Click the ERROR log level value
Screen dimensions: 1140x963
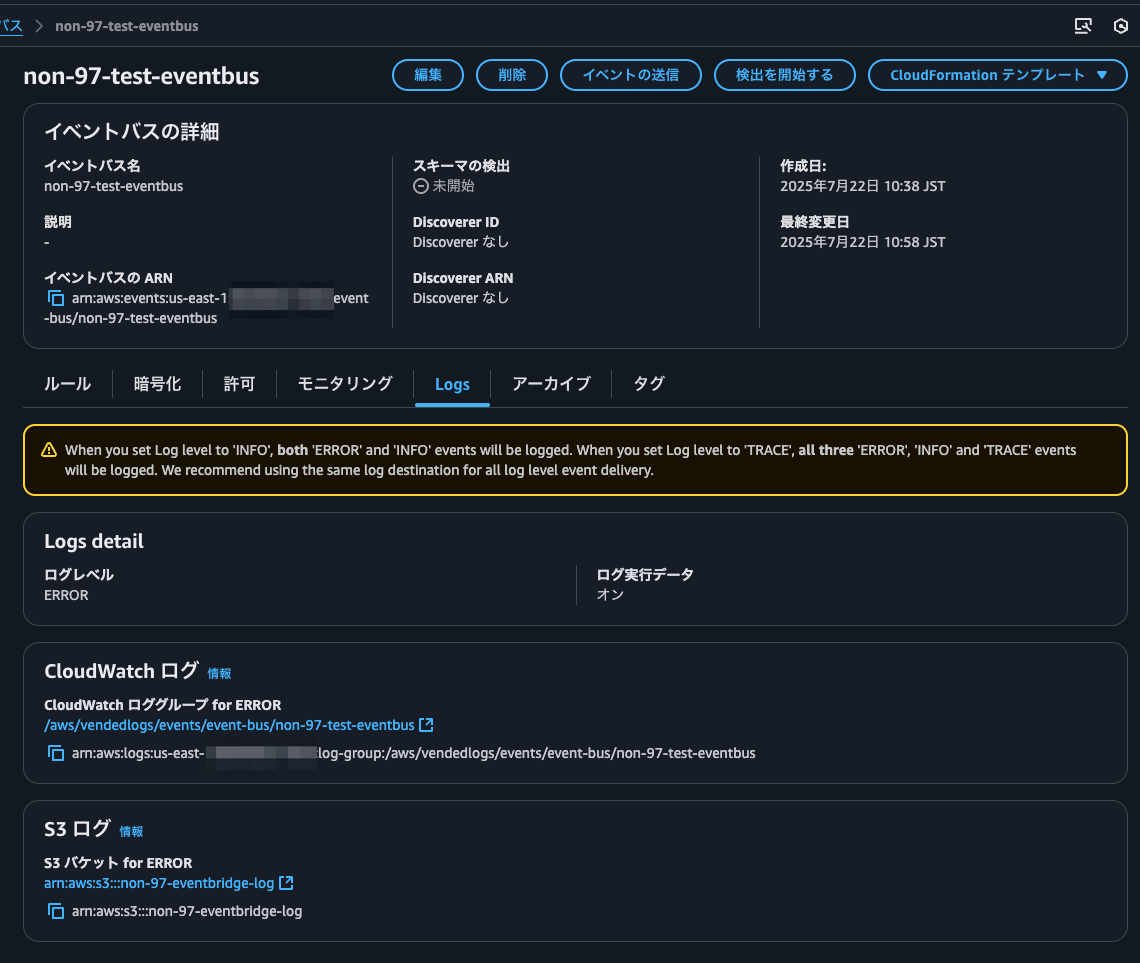point(66,595)
